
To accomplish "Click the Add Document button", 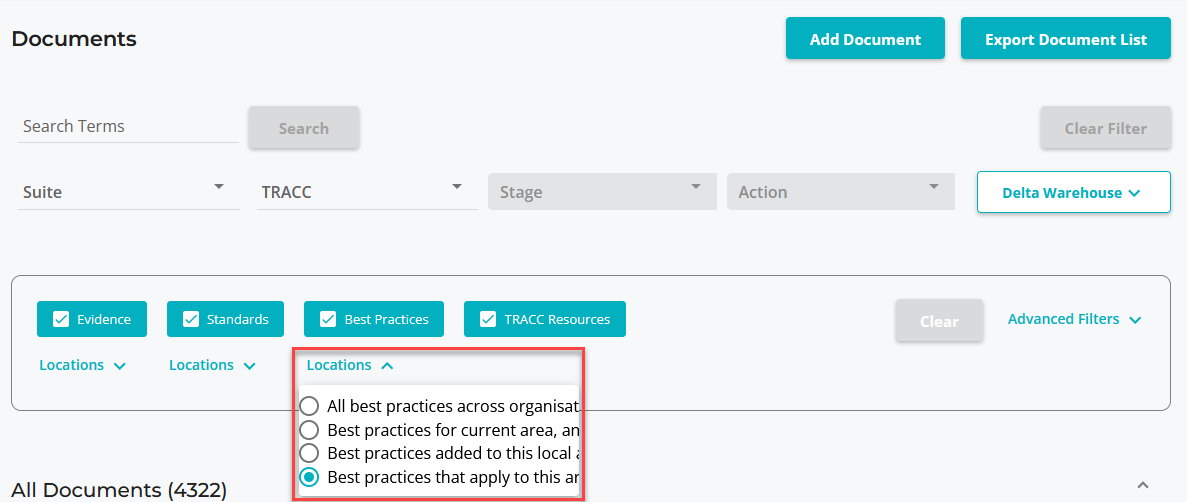I will click(865, 39).
